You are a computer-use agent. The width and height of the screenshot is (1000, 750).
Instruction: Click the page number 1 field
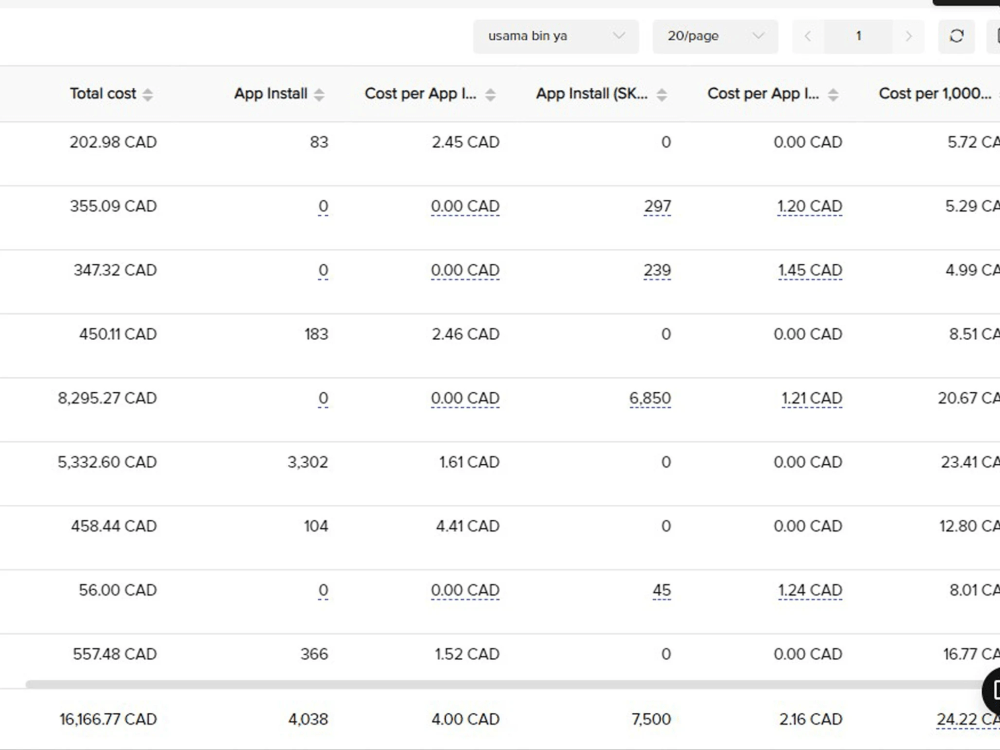coord(858,36)
